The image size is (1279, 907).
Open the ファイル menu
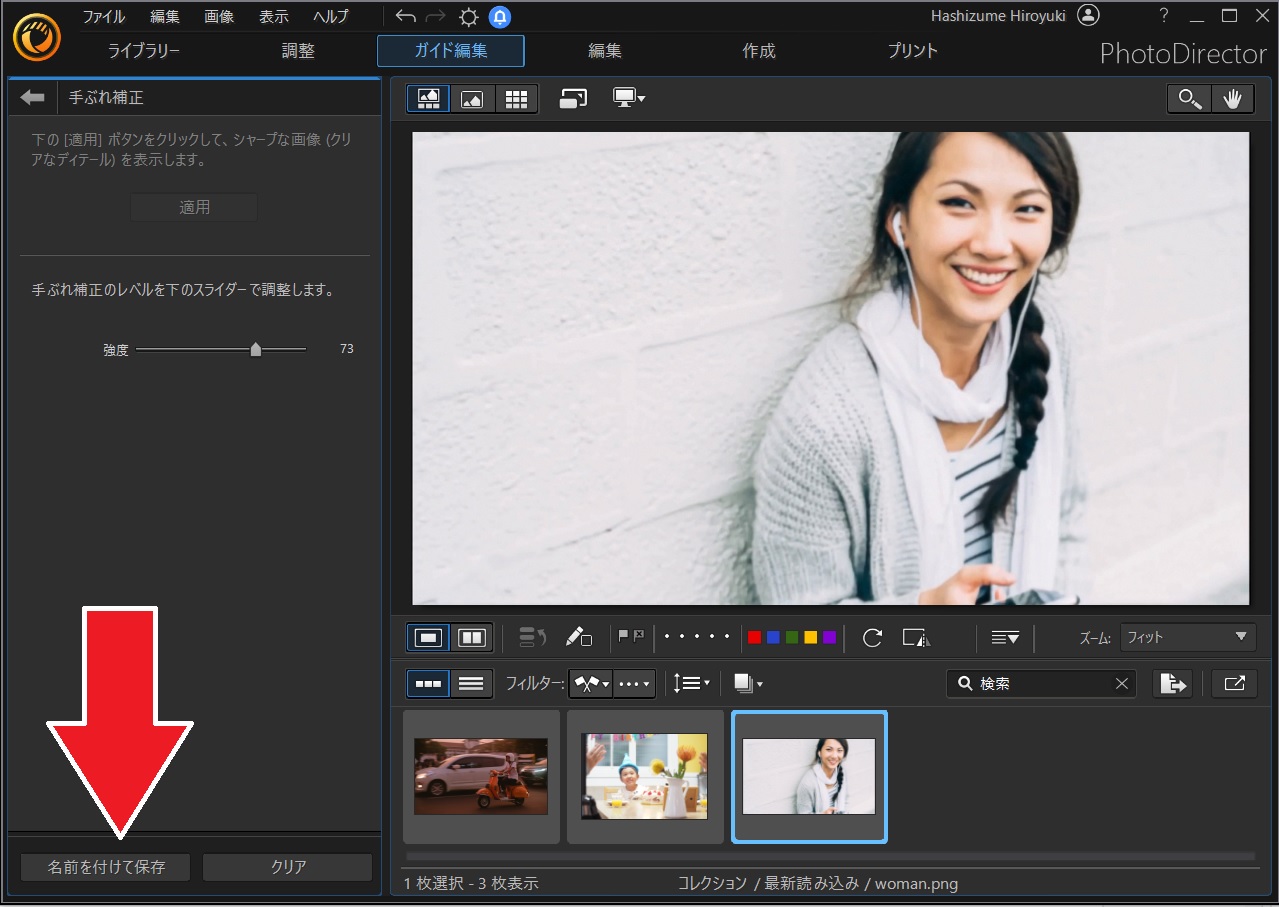tap(104, 17)
